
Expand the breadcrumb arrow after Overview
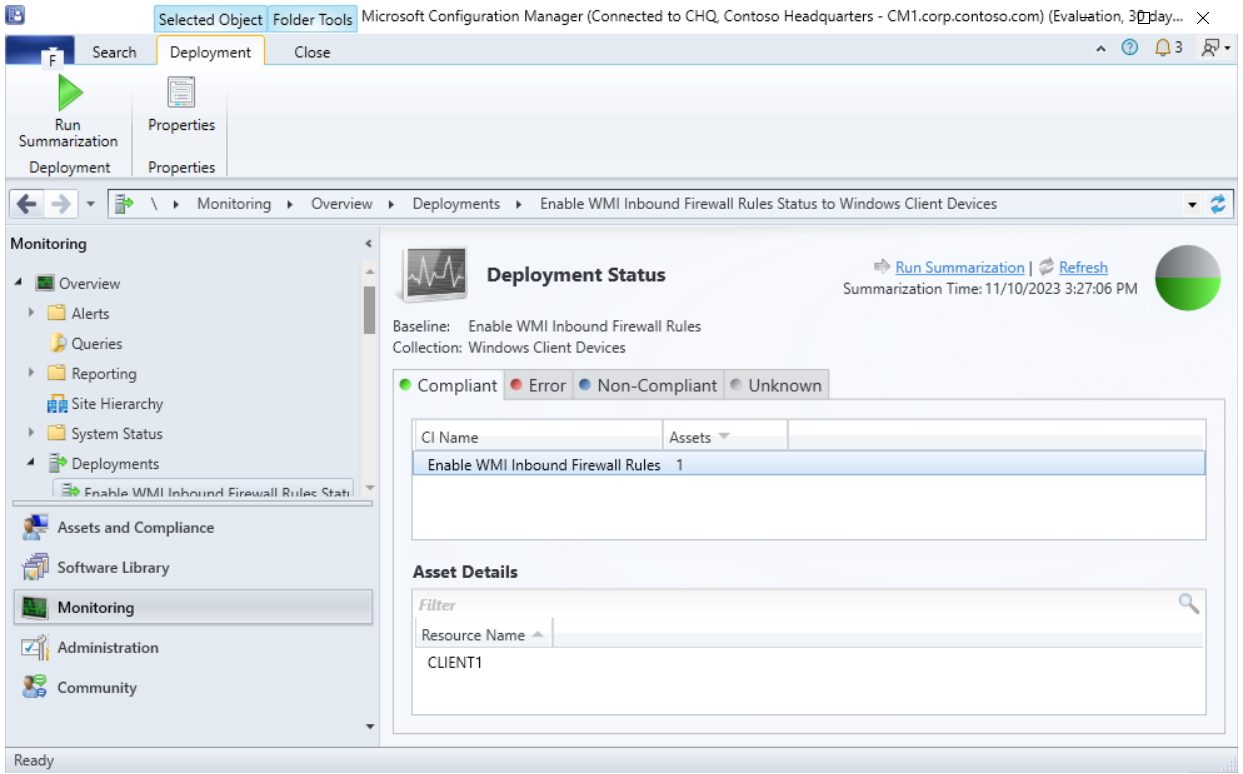391,204
